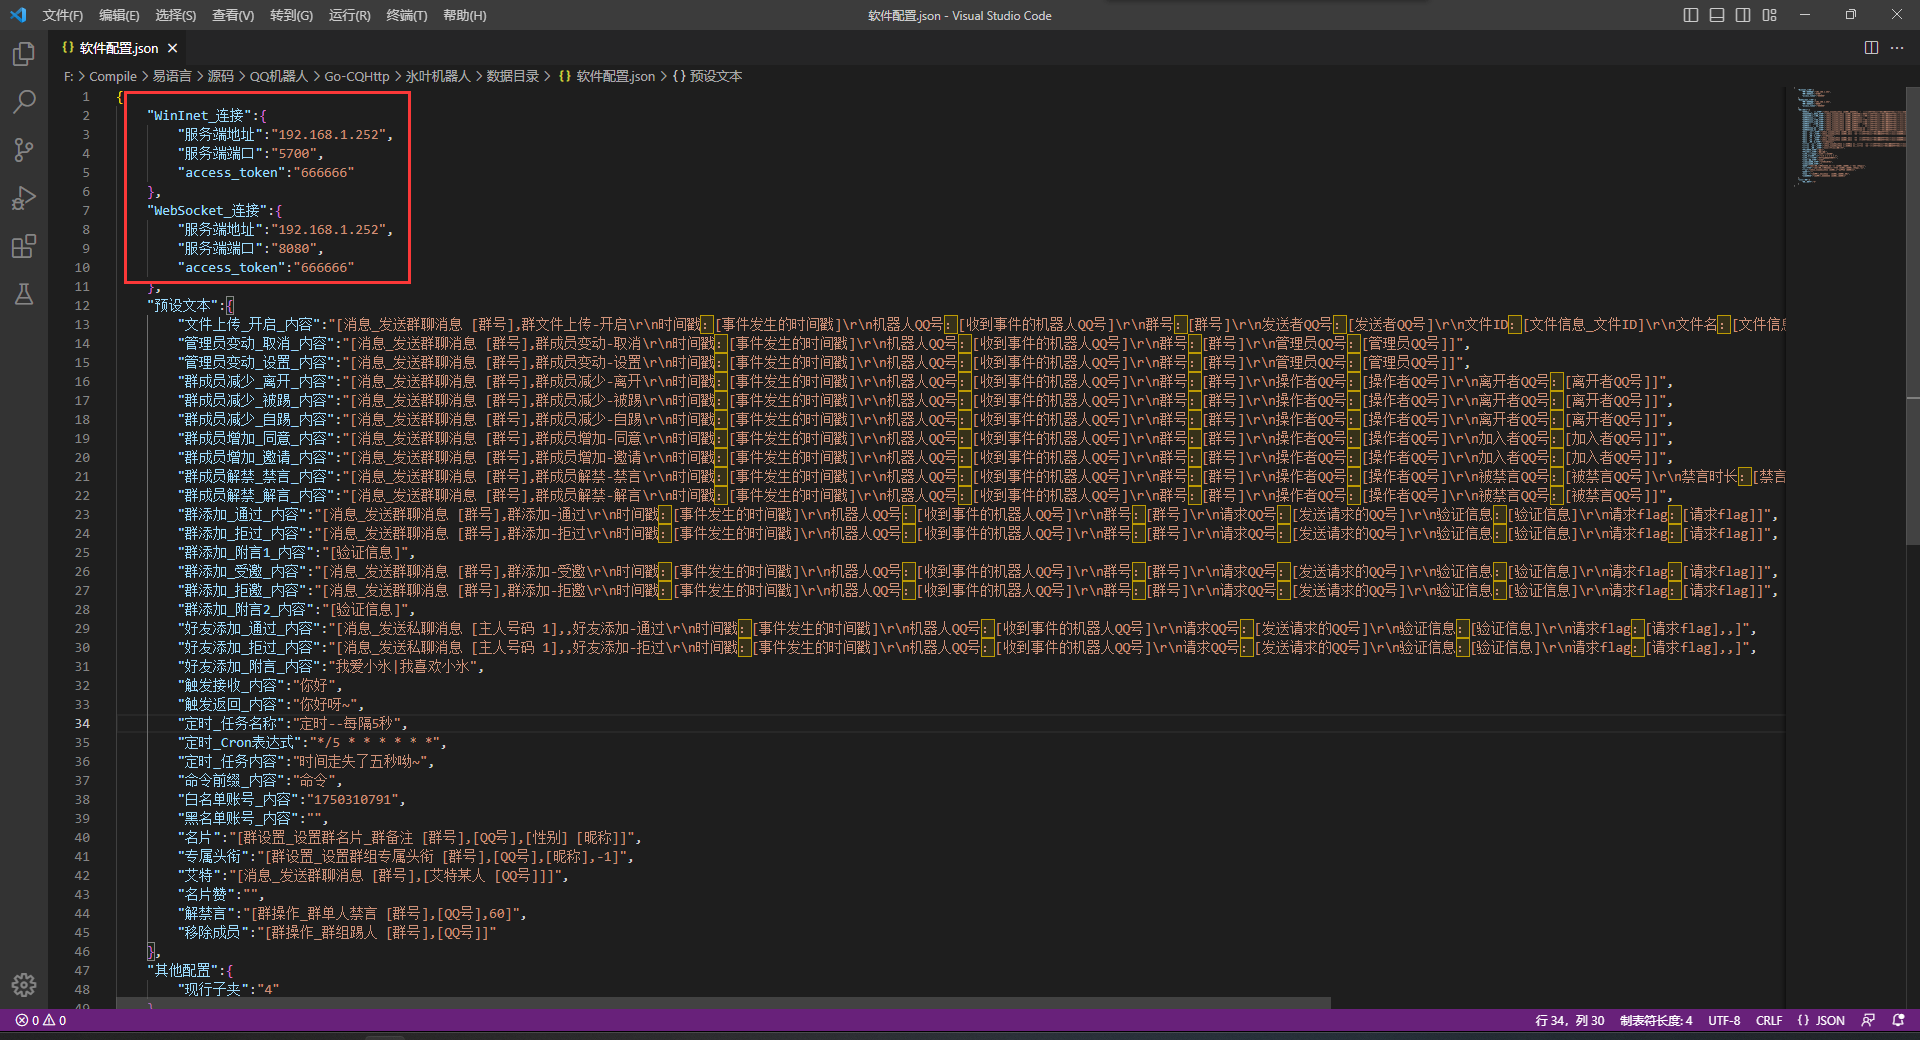Screen dimensions: 1920x1040
Task: Open the Extensions view
Action: tap(24, 246)
